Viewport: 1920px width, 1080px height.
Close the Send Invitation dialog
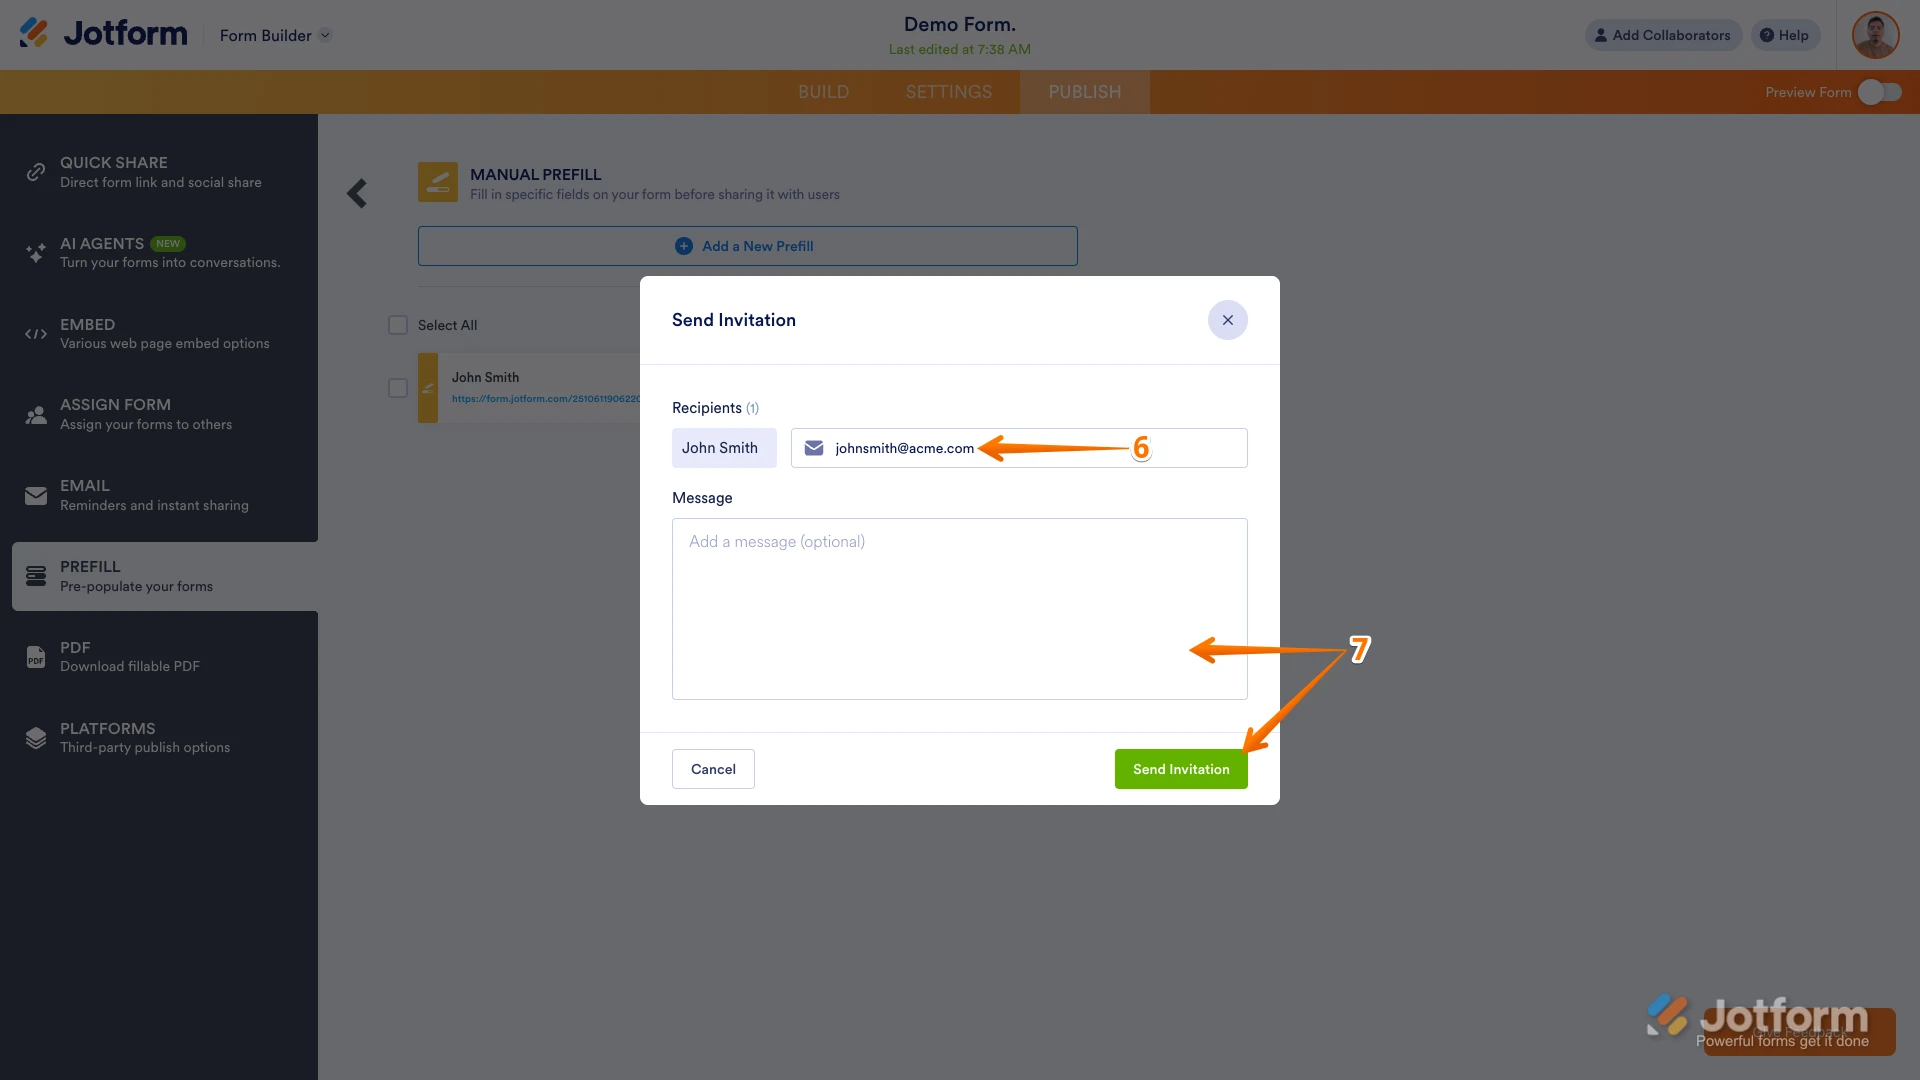click(x=1228, y=320)
